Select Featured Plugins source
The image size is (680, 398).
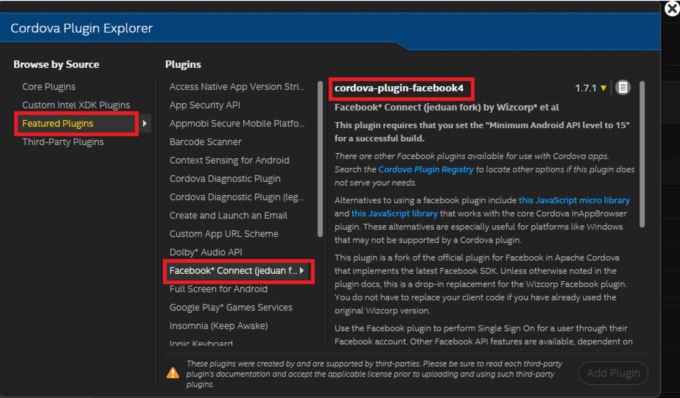(x=58, y=124)
